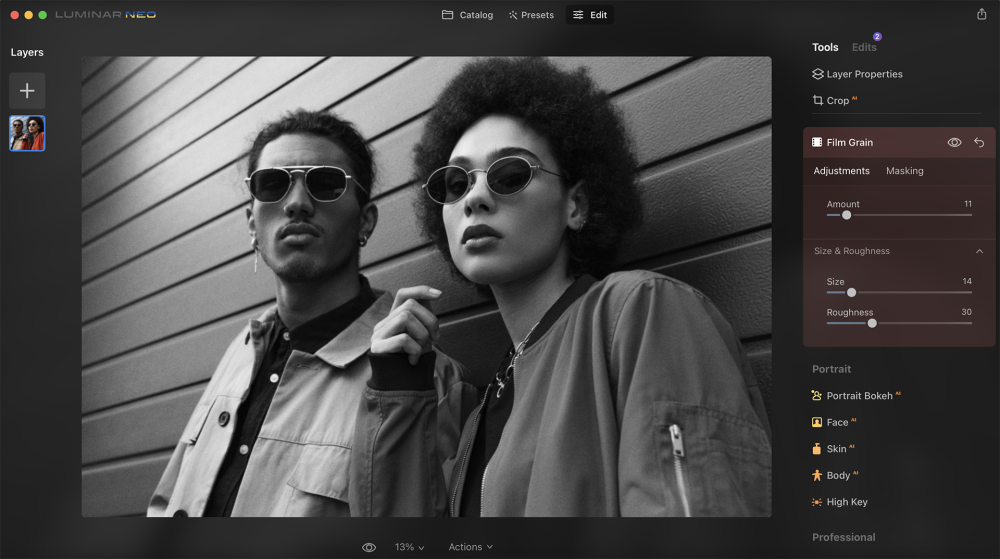Toggle Film Grain visibility eye
Screen dimensions: 1000x559
tap(954, 142)
